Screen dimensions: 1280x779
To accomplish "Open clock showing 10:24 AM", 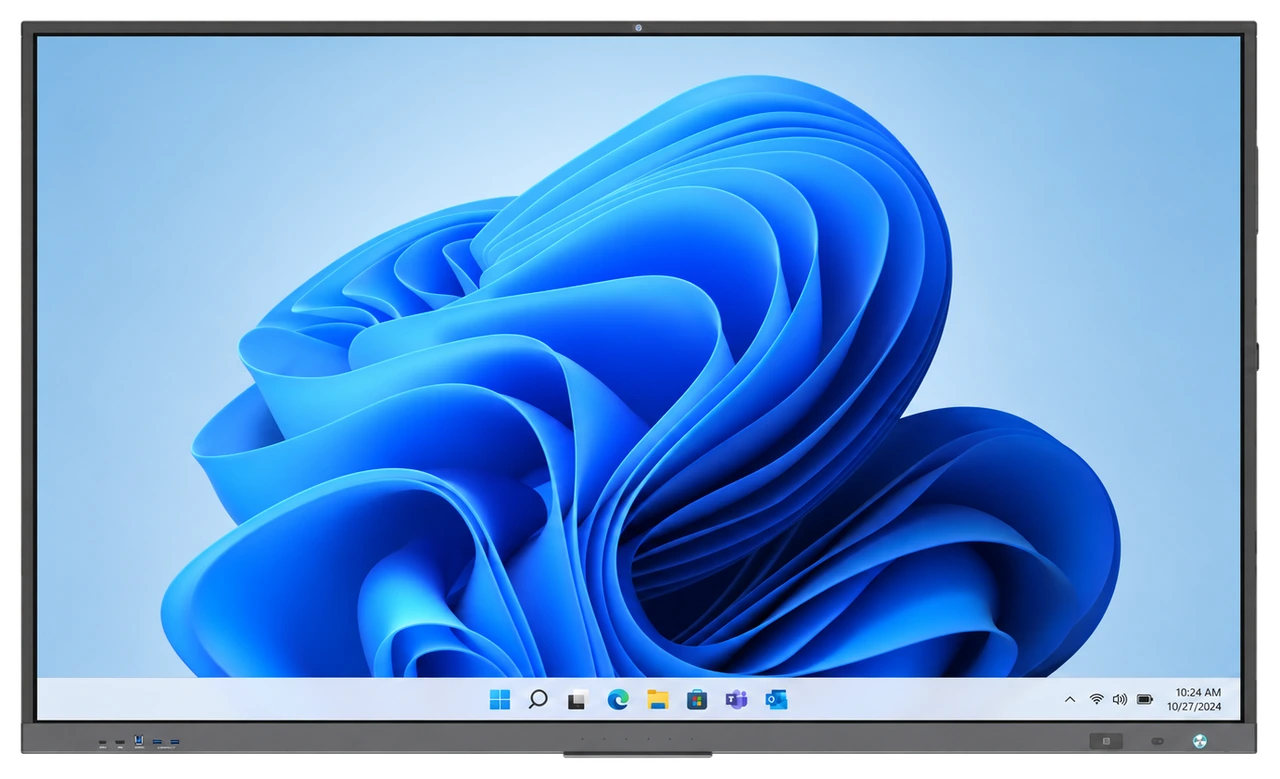I will (1198, 692).
